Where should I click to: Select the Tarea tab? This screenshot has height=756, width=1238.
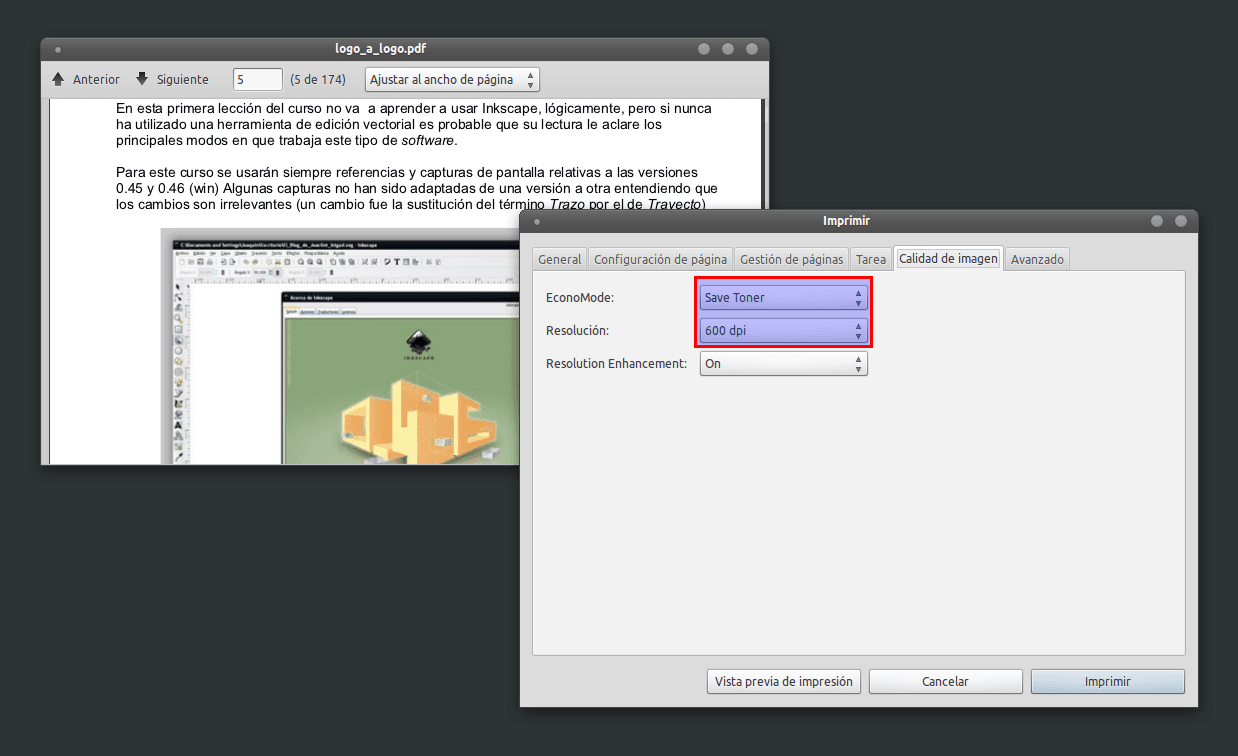[x=870, y=258]
